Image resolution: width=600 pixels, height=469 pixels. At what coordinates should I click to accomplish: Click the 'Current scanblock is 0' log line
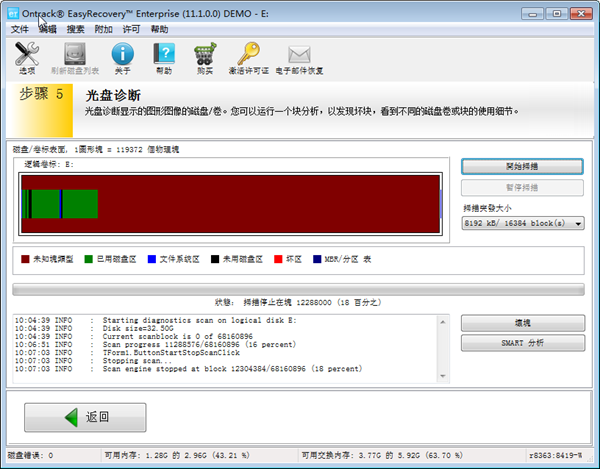coord(134,337)
